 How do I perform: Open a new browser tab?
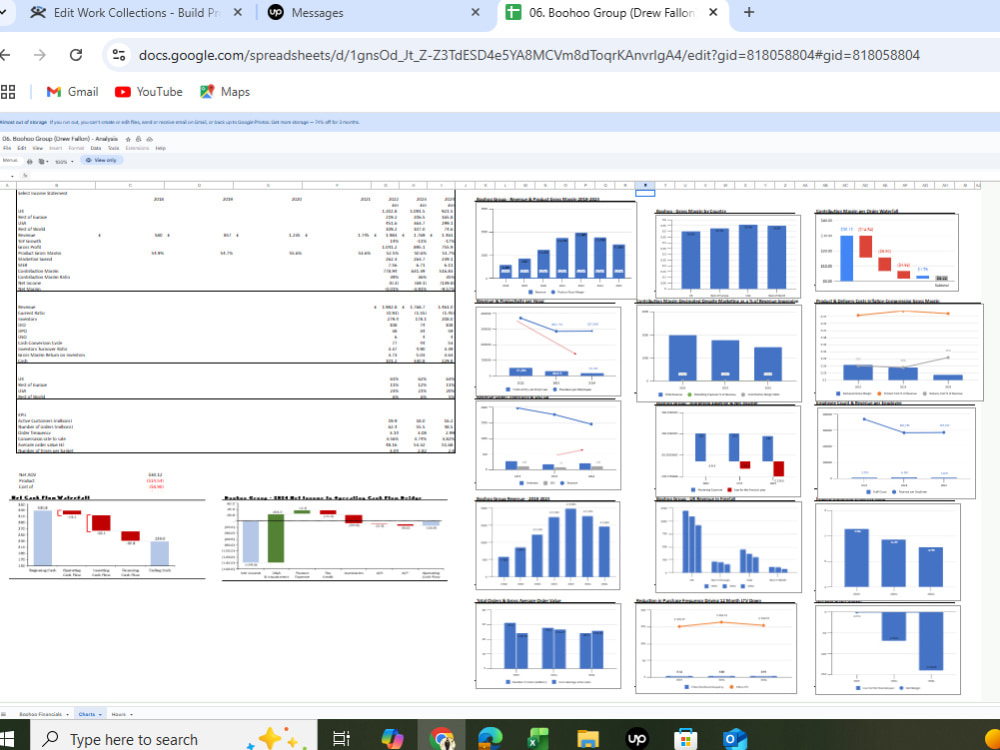tap(749, 12)
